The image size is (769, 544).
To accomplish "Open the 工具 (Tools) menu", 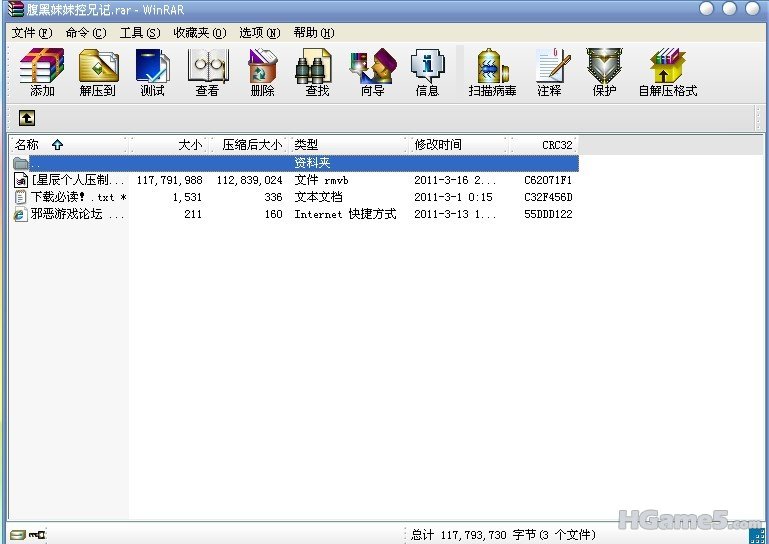I will tap(139, 32).
